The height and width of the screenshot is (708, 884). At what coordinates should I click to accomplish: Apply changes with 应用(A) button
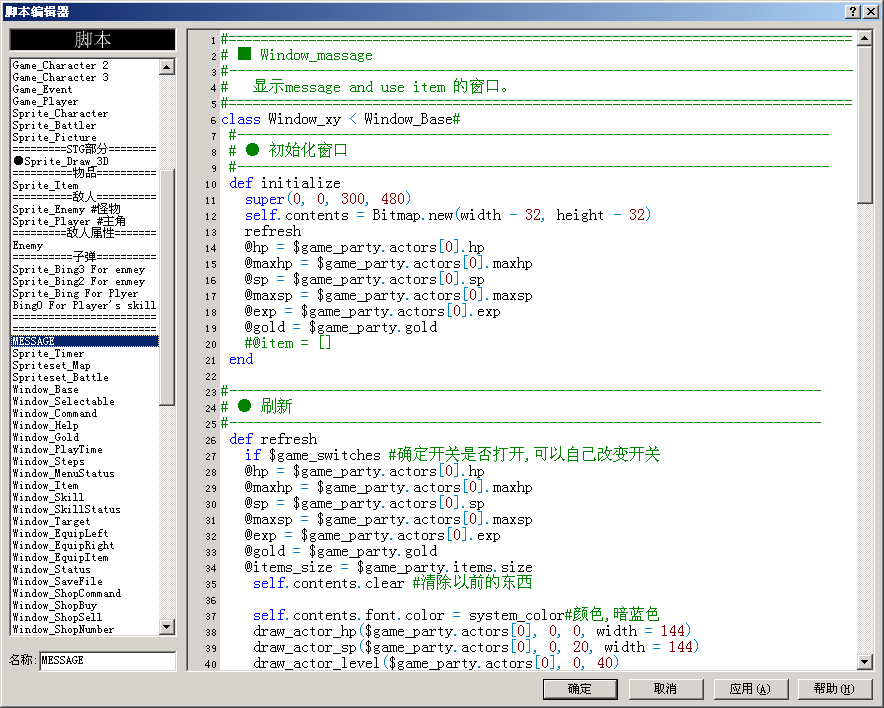[750, 689]
